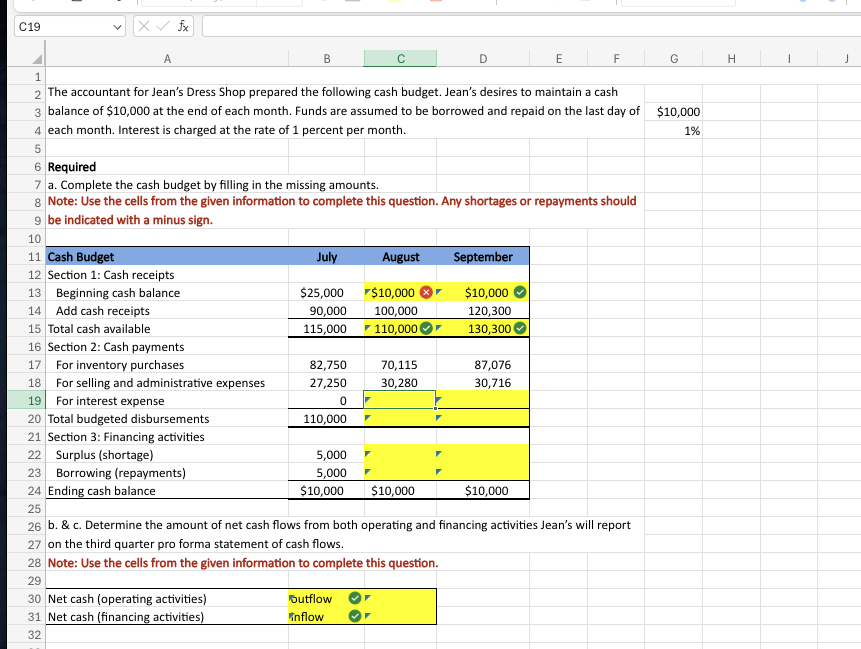
Task: Select July total disbursements 110,000
Action: click(326, 418)
